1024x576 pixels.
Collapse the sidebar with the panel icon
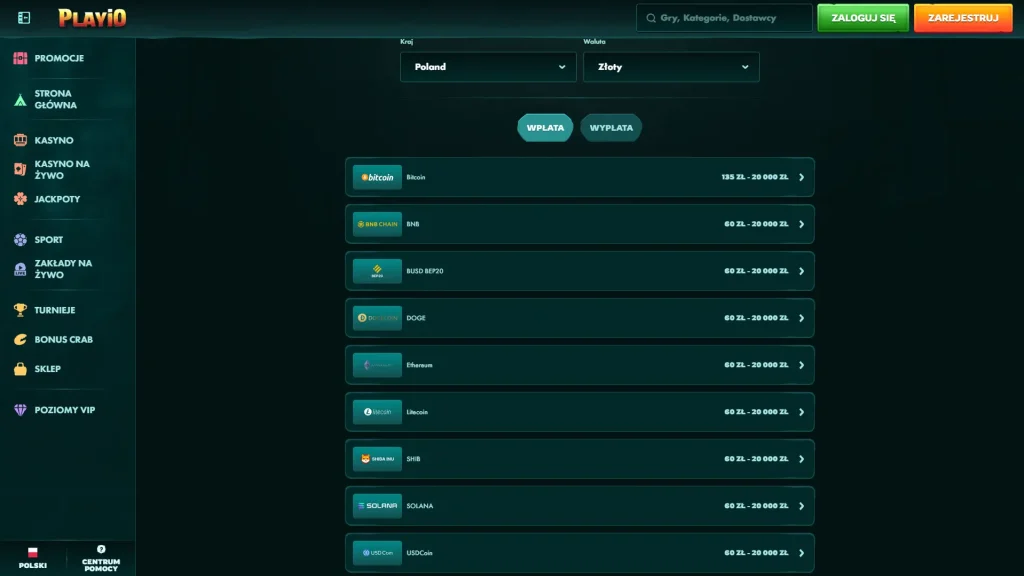point(24,18)
